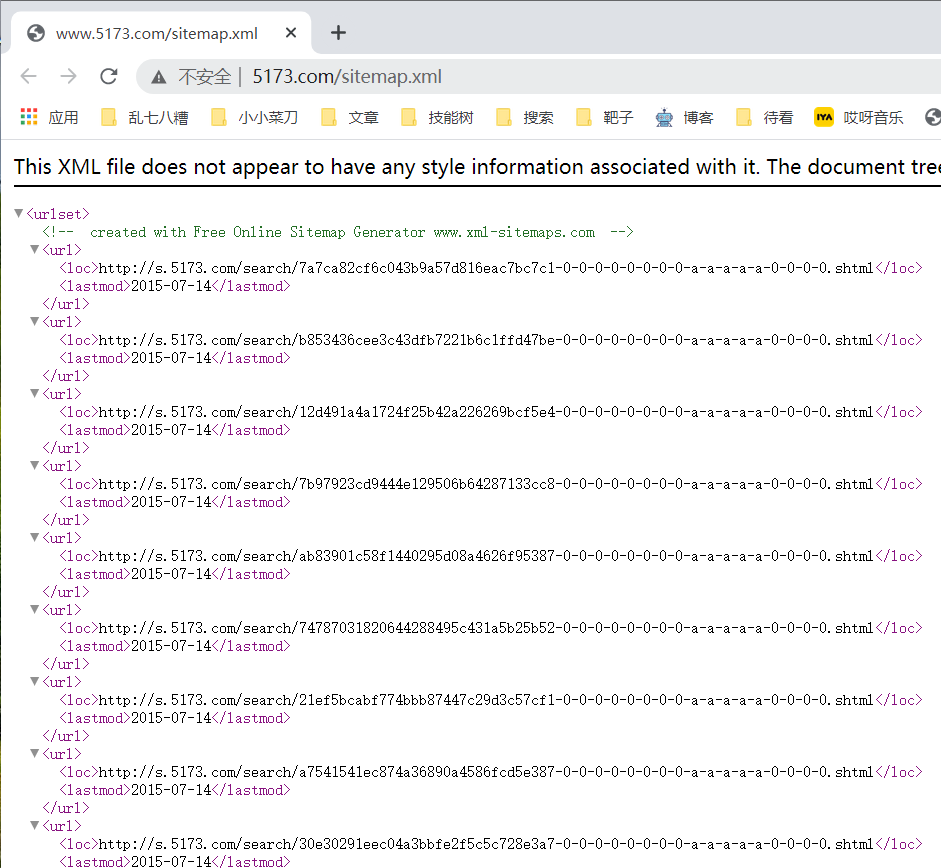941x868 pixels.
Task: Collapse the url node containing 12d491a4a1724f25
Action: tap(35, 393)
